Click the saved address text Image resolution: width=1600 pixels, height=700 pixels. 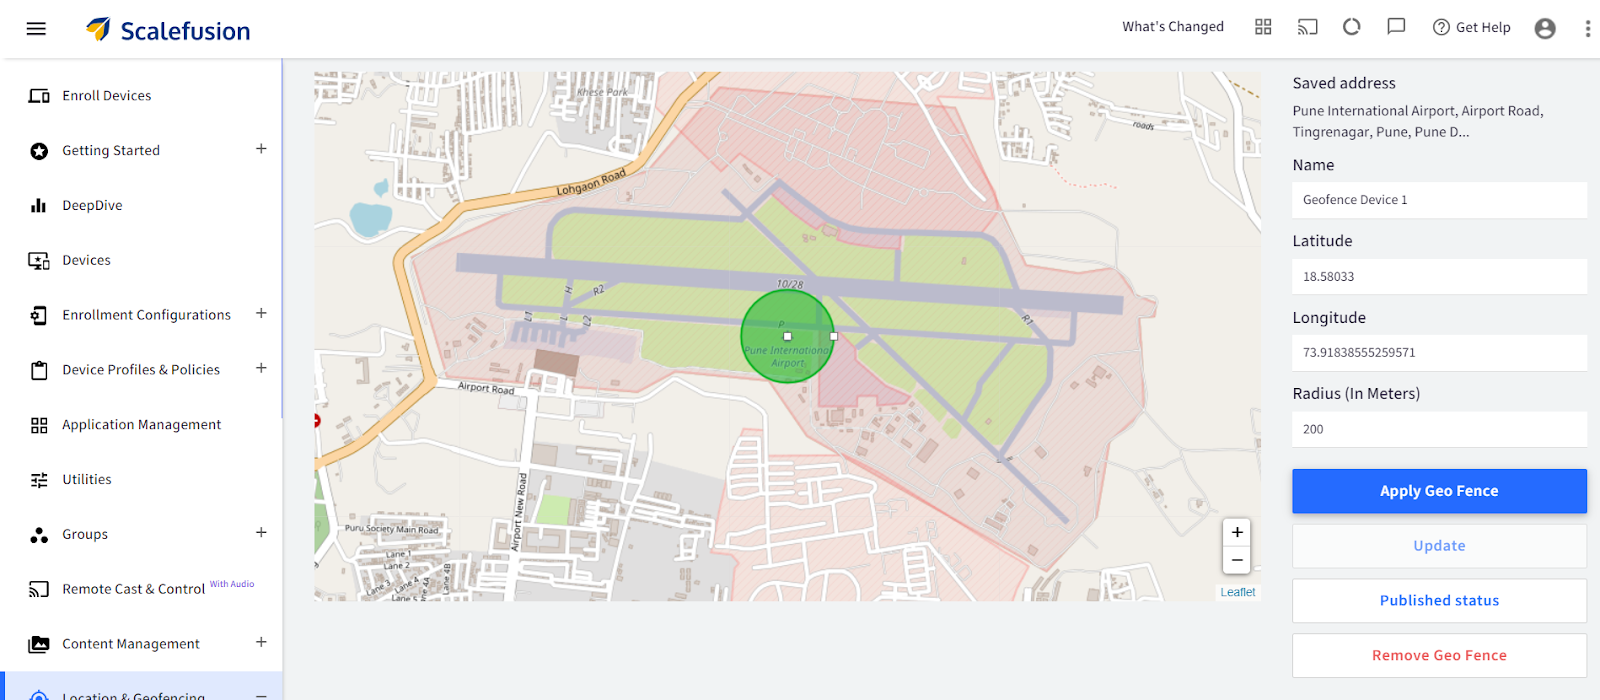[1418, 121]
